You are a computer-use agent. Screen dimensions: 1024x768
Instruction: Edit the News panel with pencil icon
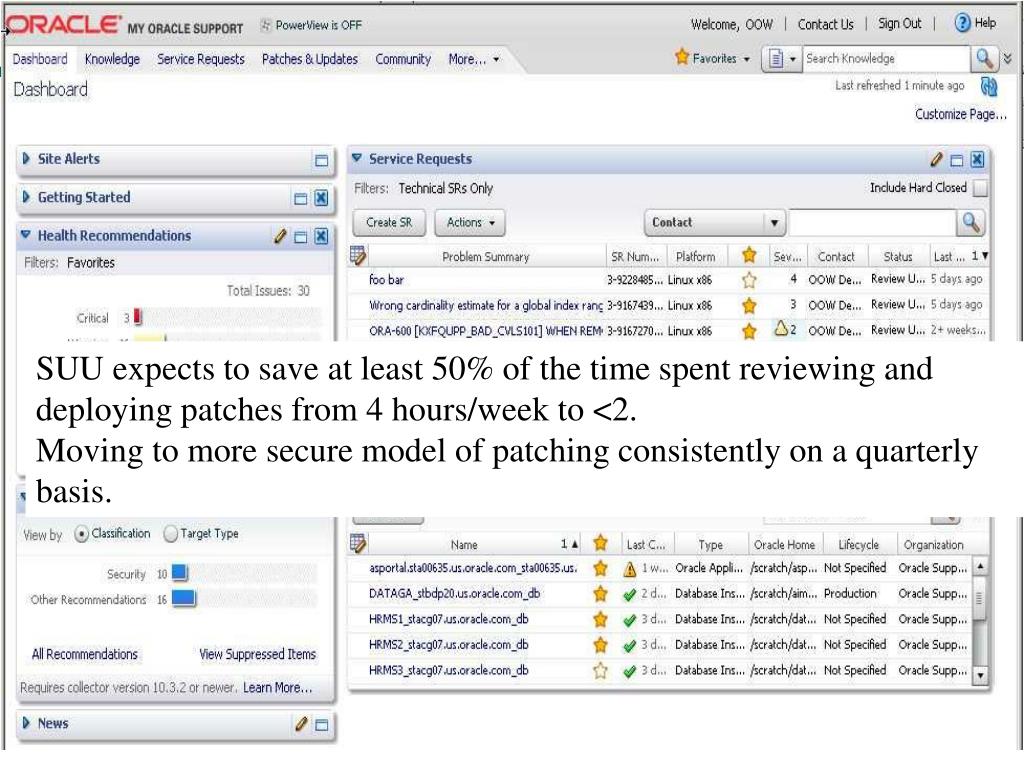click(x=301, y=724)
